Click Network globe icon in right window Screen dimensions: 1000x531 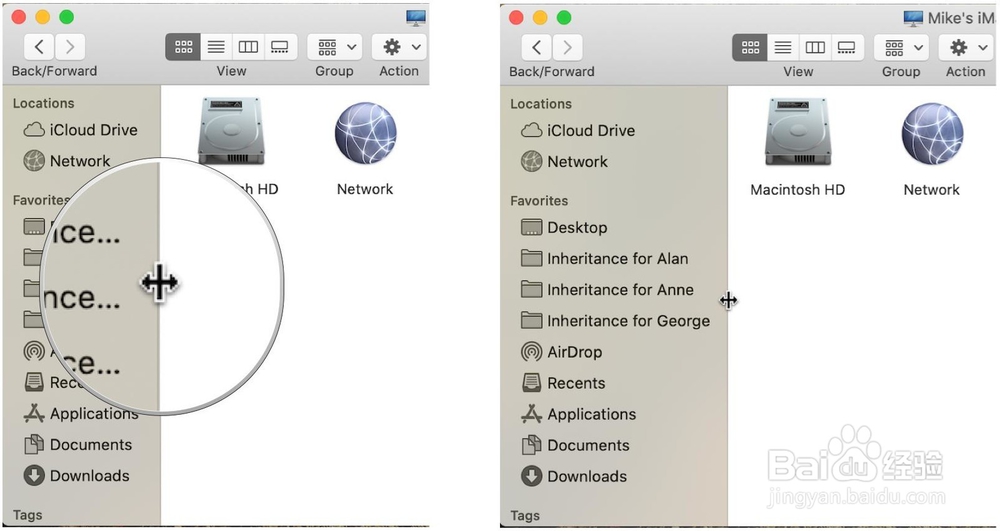[x=932, y=134]
